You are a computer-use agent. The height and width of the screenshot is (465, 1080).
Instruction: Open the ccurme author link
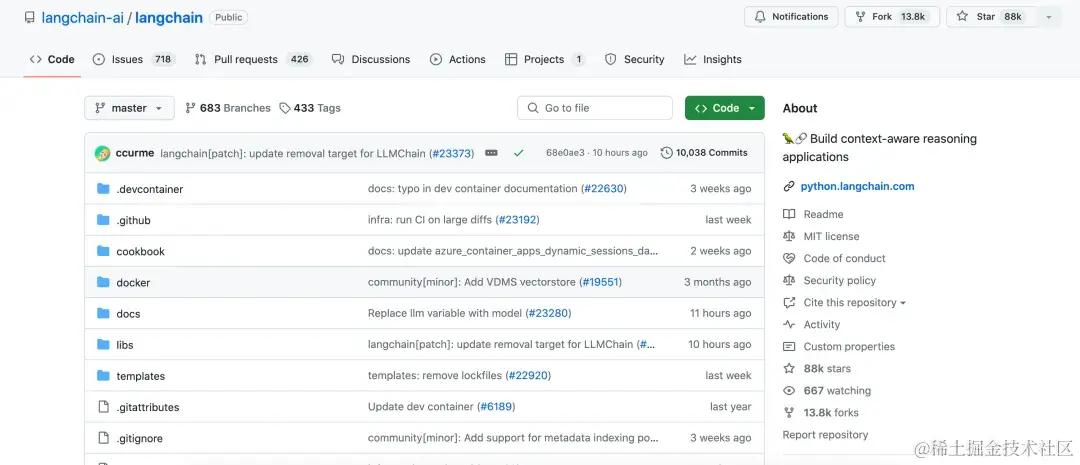135,153
